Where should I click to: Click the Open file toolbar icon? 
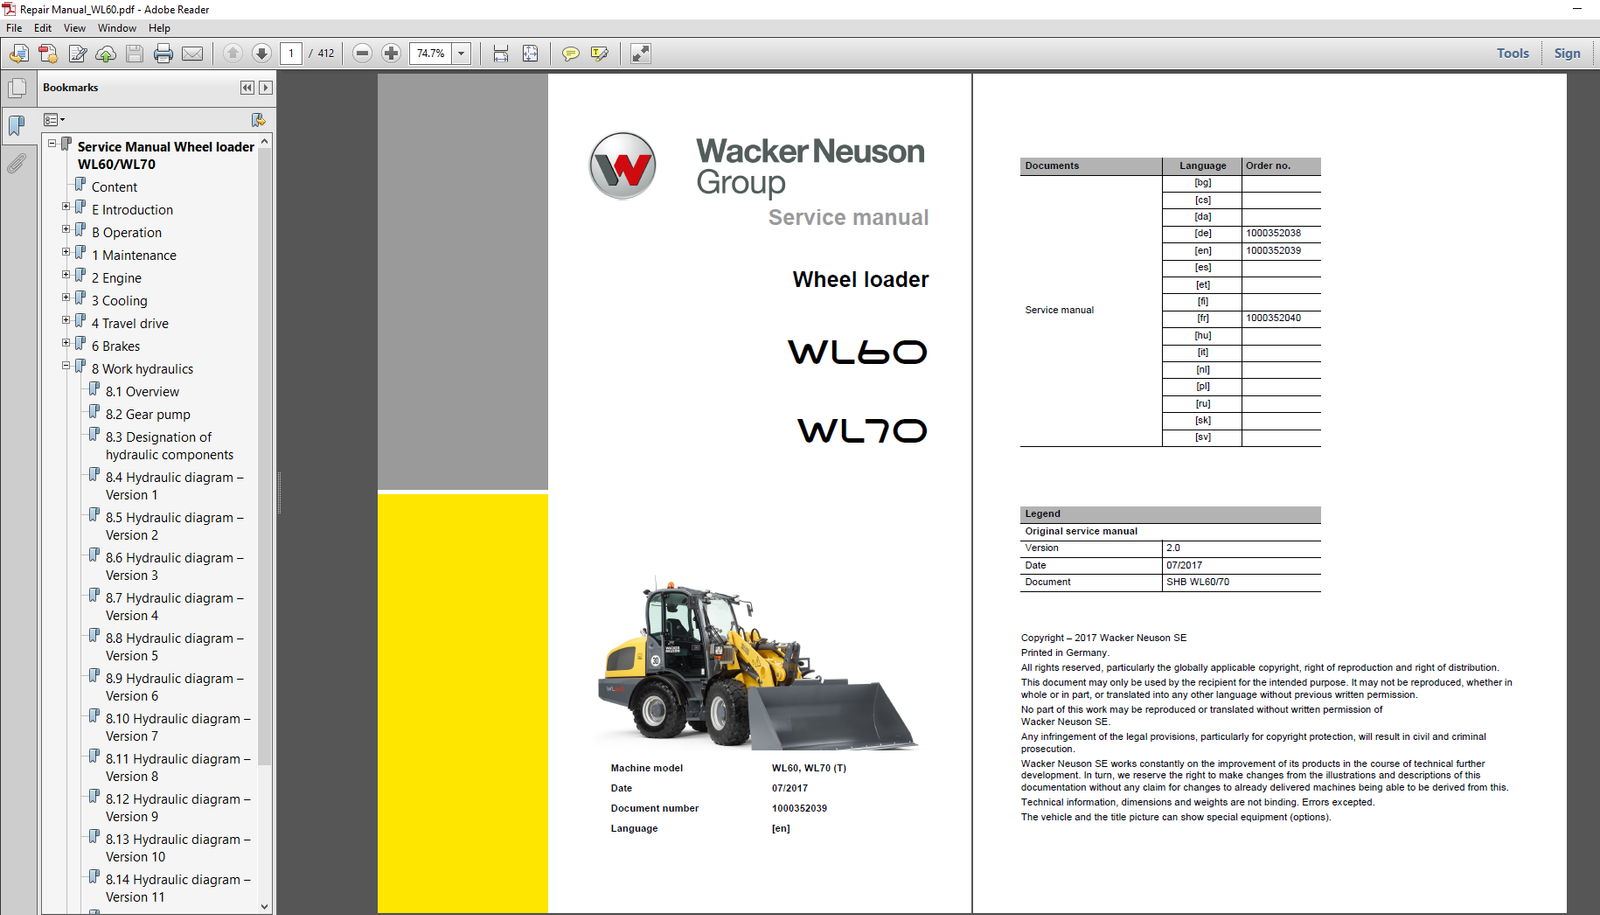(x=19, y=53)
